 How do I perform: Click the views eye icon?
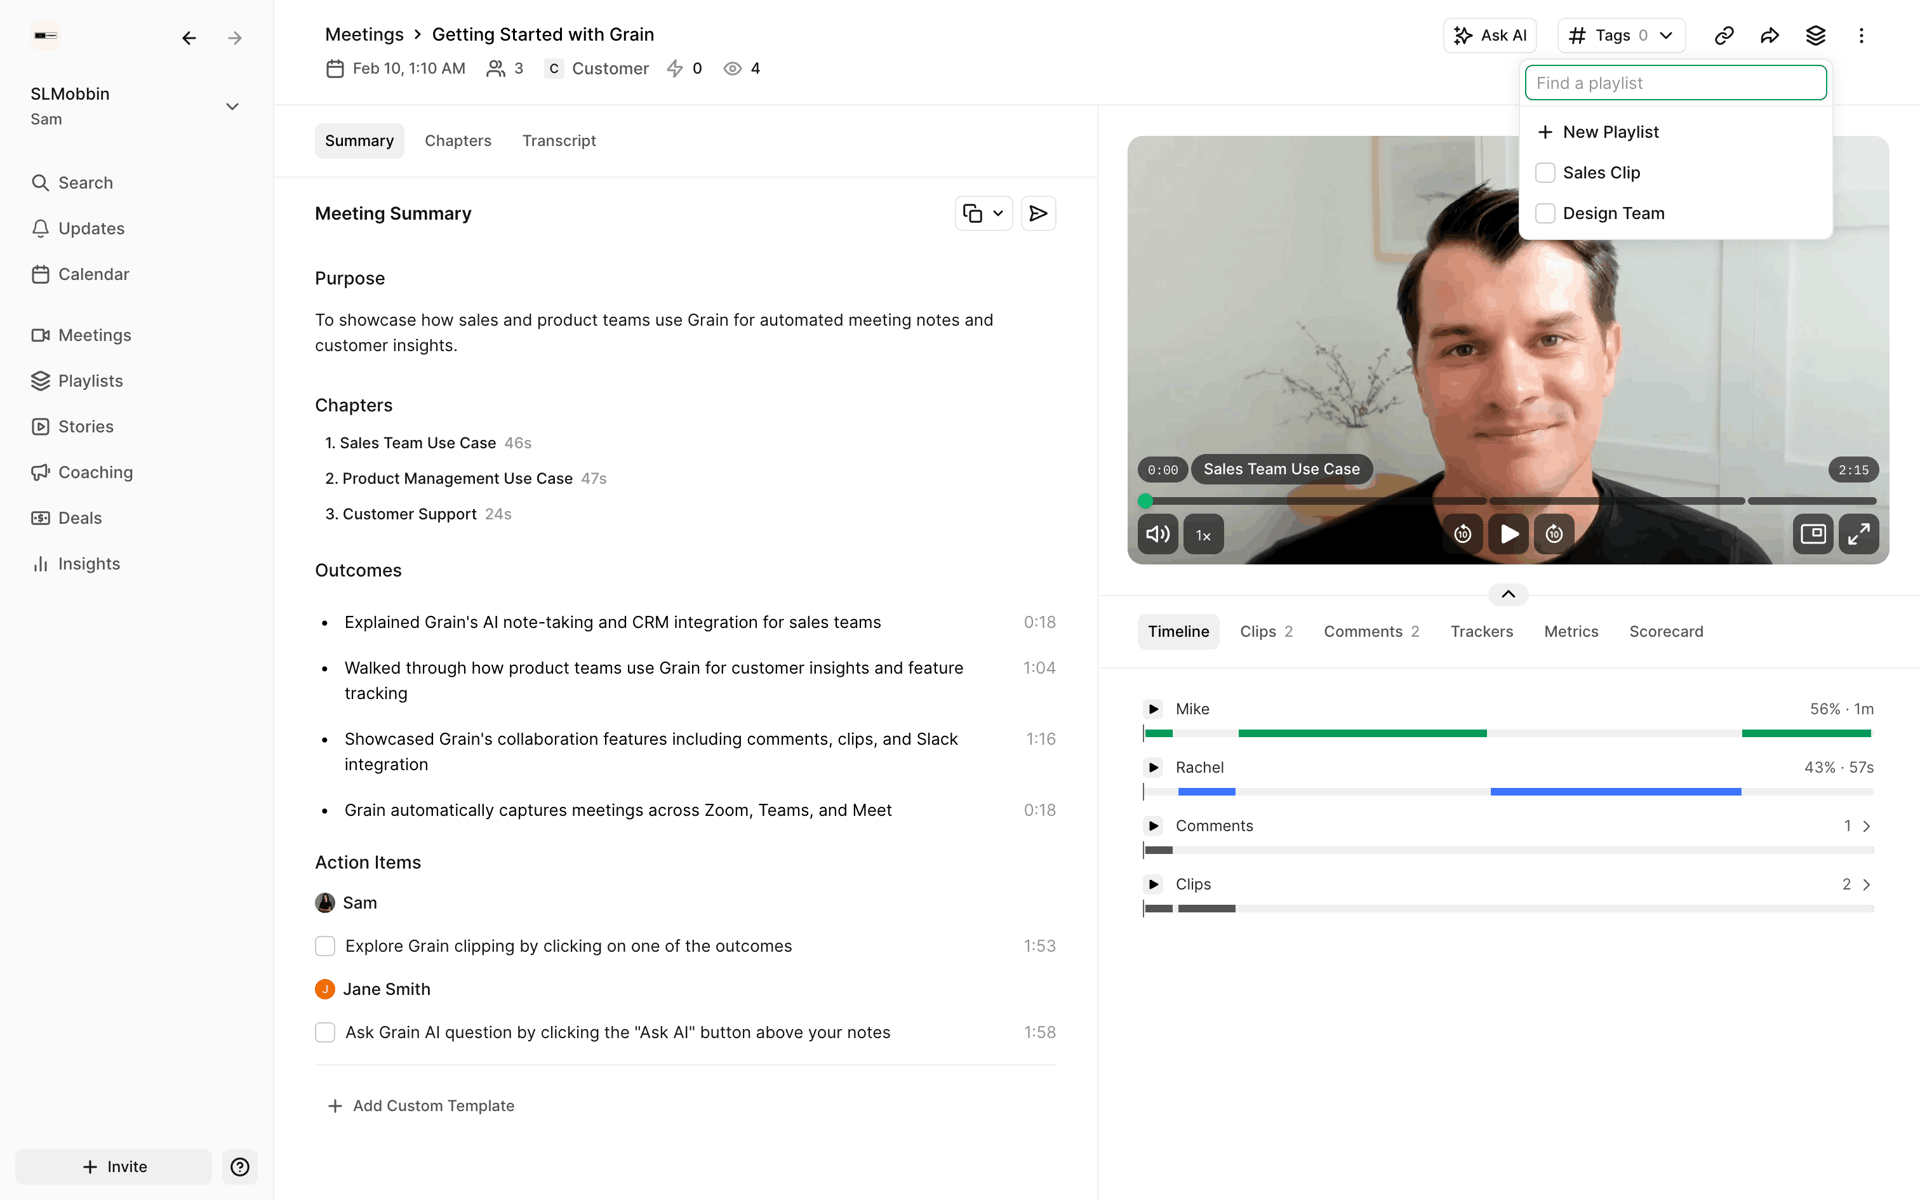[x=732, y=69]
